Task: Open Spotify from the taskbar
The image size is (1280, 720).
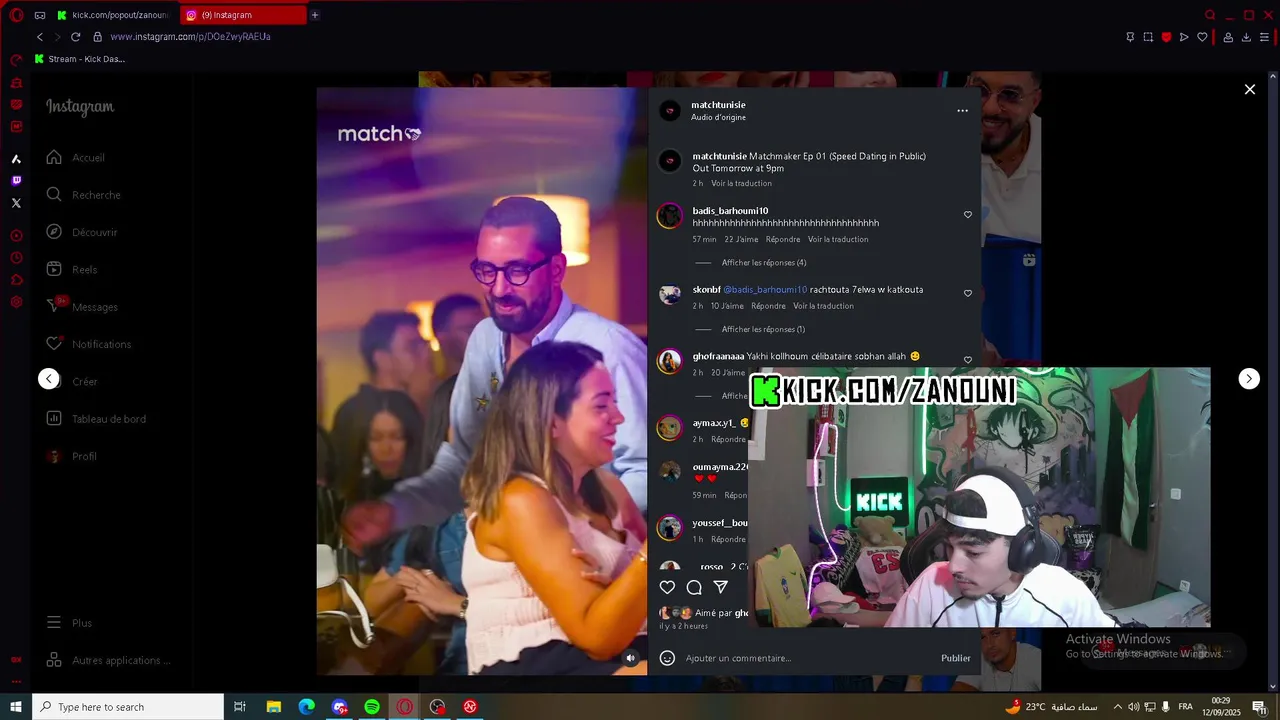Action: pyautogui.click(x=372, y=707)
